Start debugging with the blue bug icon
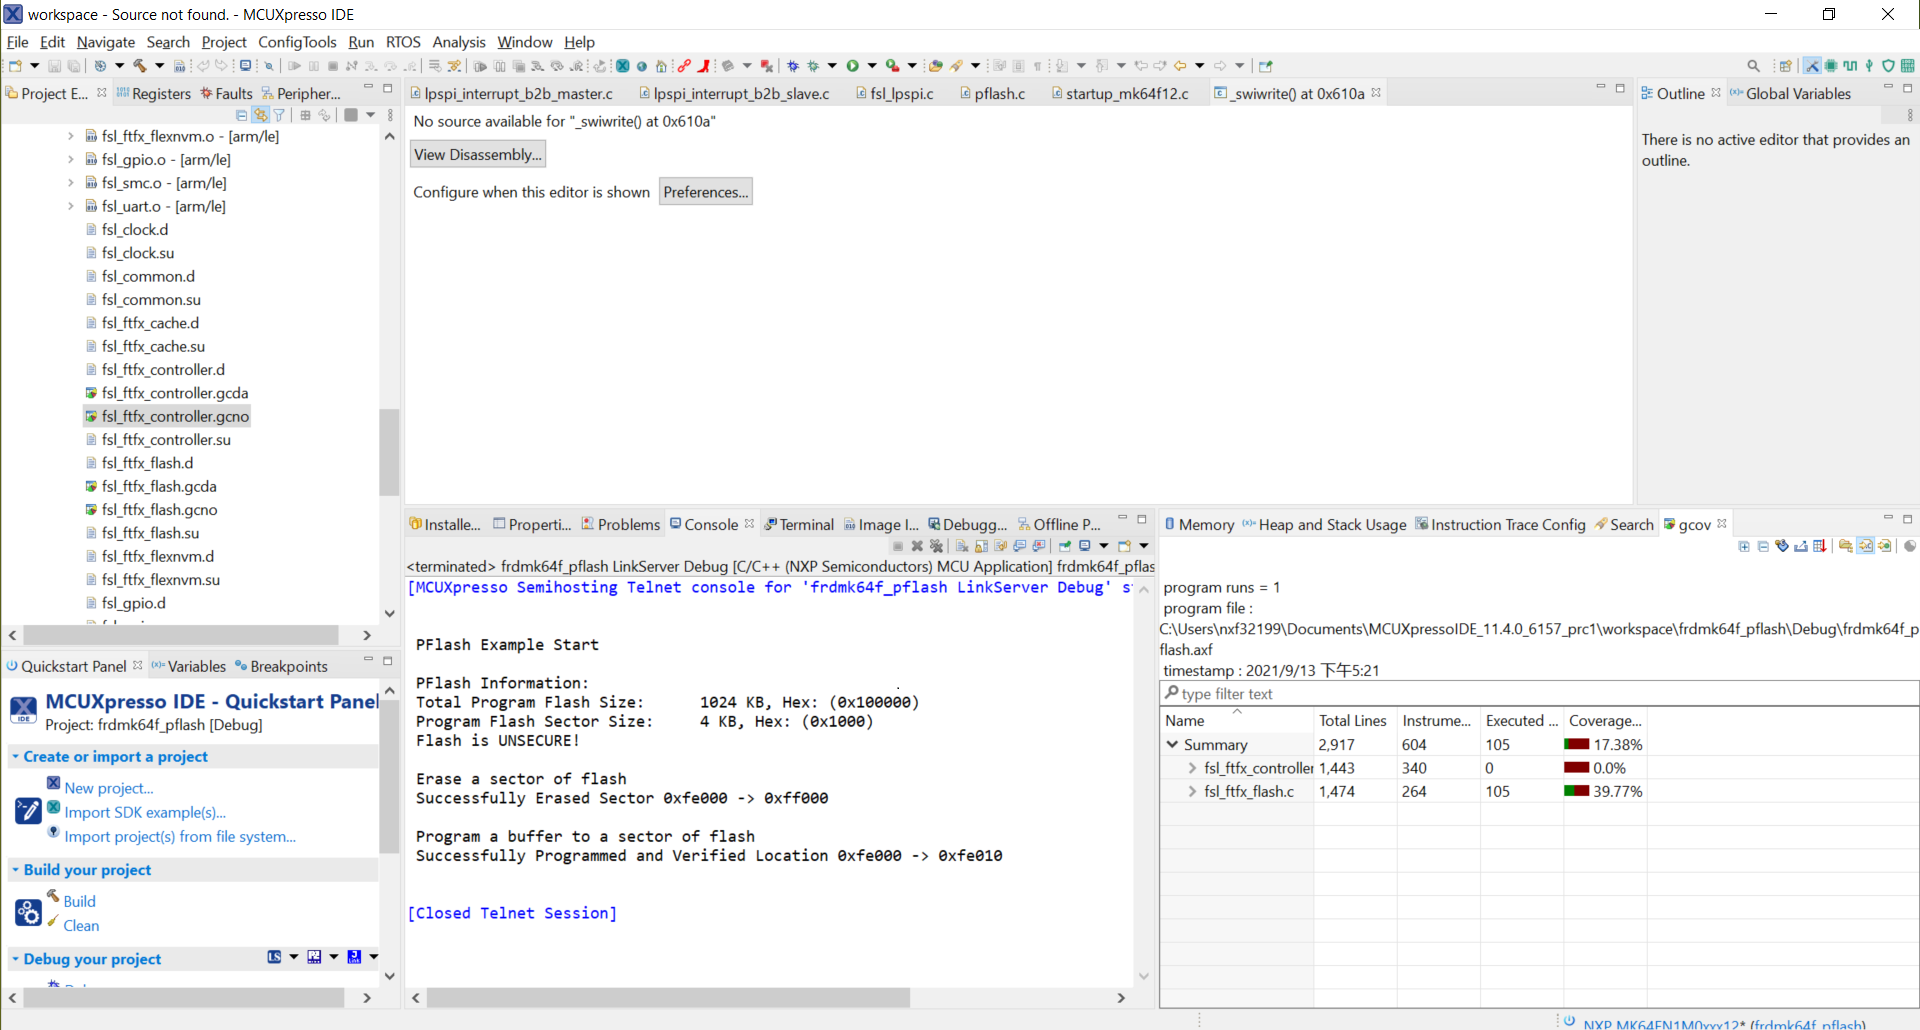 pyautogui.click(x=793, y=66)
